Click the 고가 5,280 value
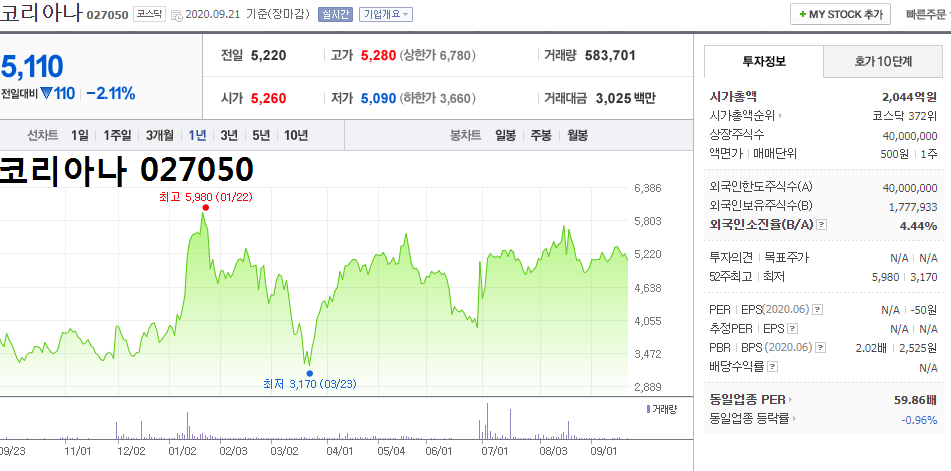Viewport: 951px width, 471px height. (378, 56)
